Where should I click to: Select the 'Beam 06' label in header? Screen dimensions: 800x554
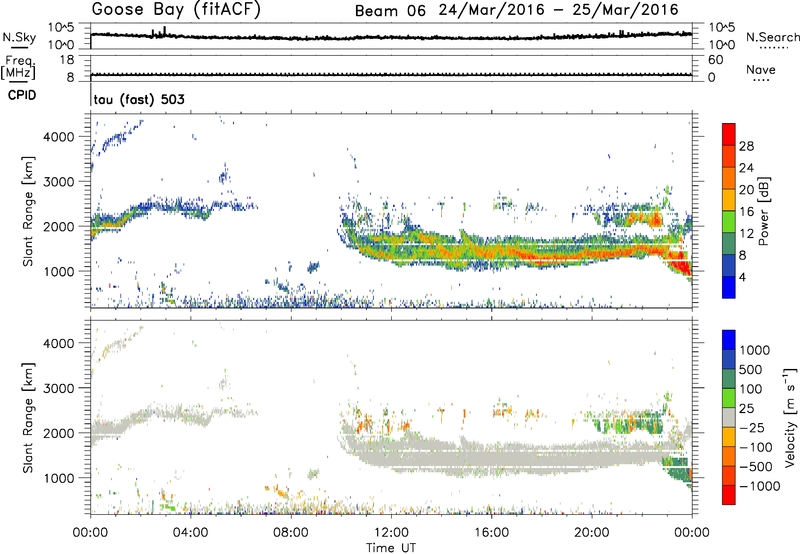[x=390, y=10]
